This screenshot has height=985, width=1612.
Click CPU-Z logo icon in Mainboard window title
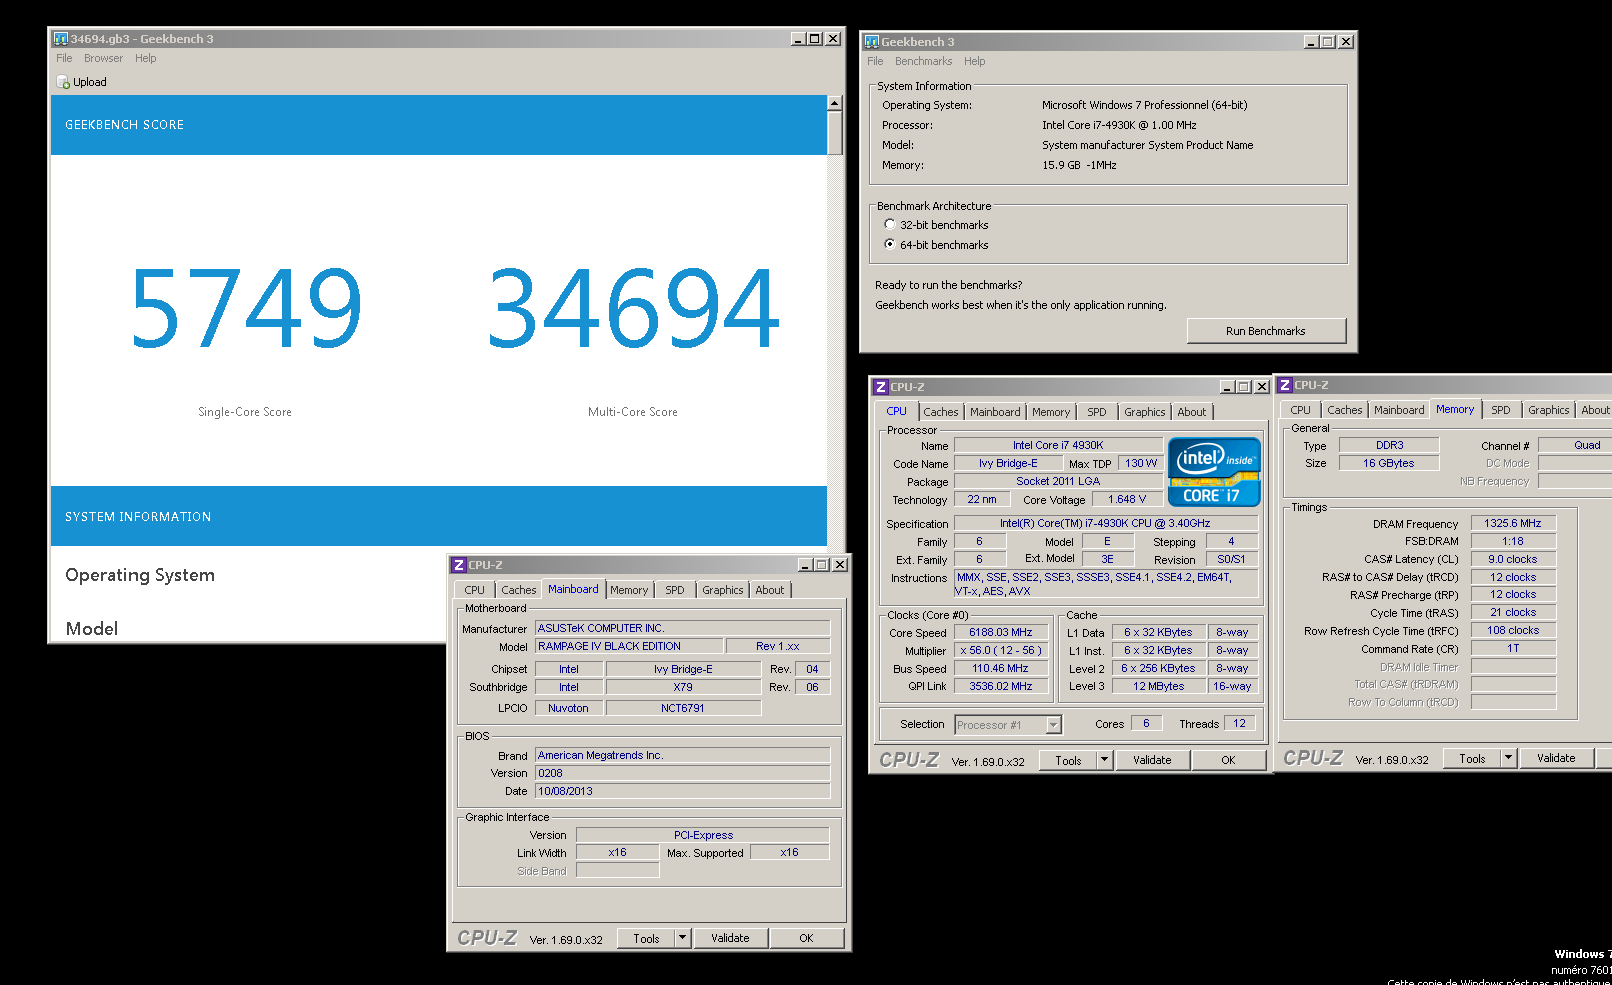(x=459, y=565)
